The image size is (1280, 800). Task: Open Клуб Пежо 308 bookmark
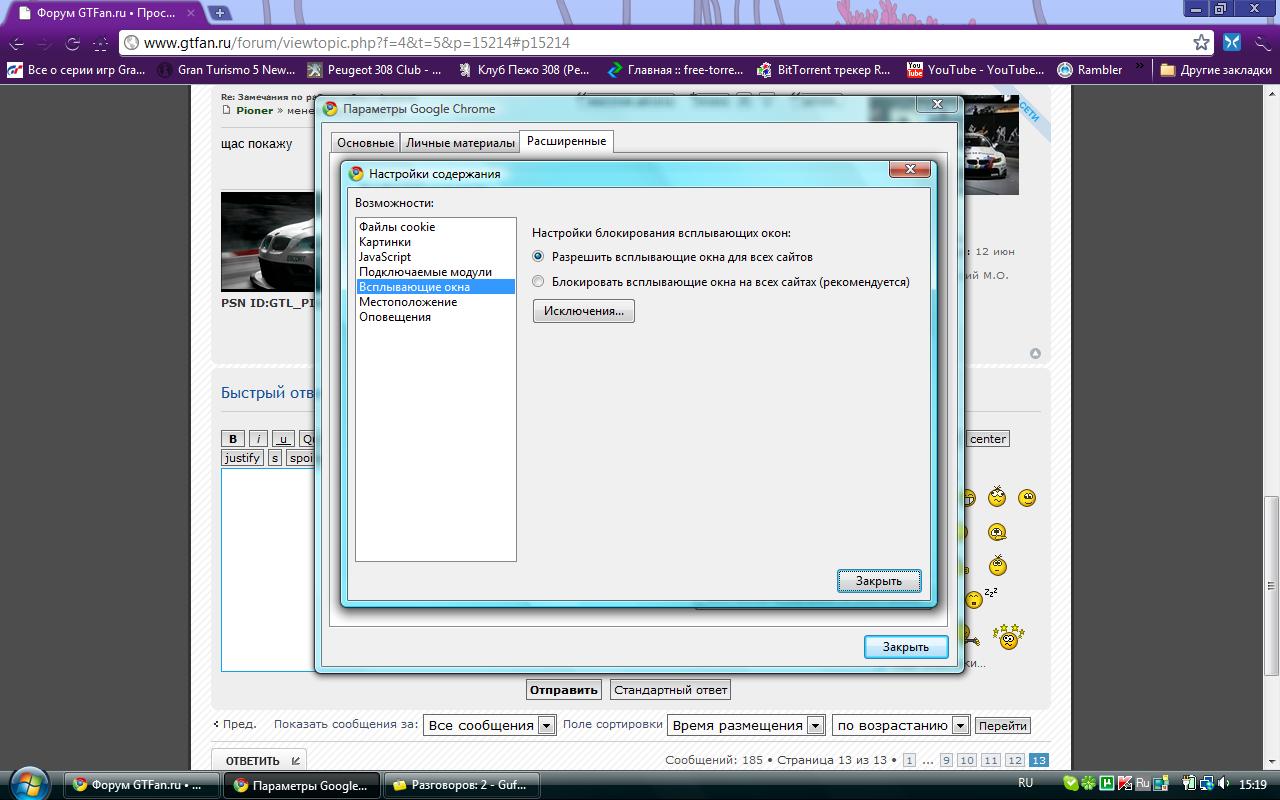[524, 70]
